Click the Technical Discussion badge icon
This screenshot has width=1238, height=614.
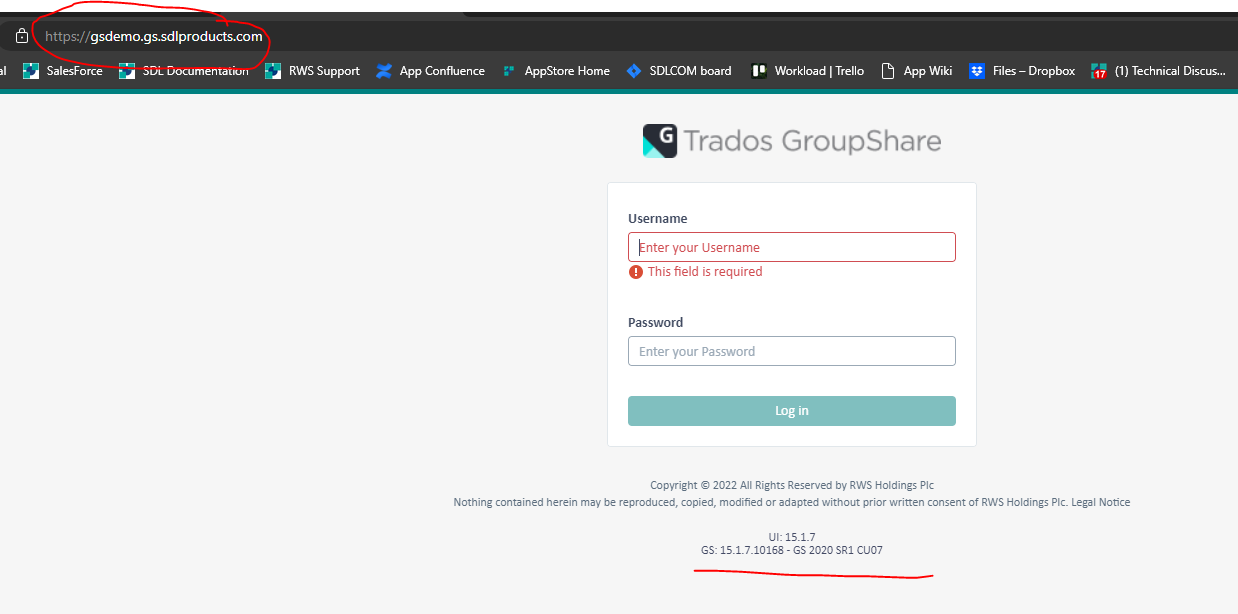(1099, 71)
